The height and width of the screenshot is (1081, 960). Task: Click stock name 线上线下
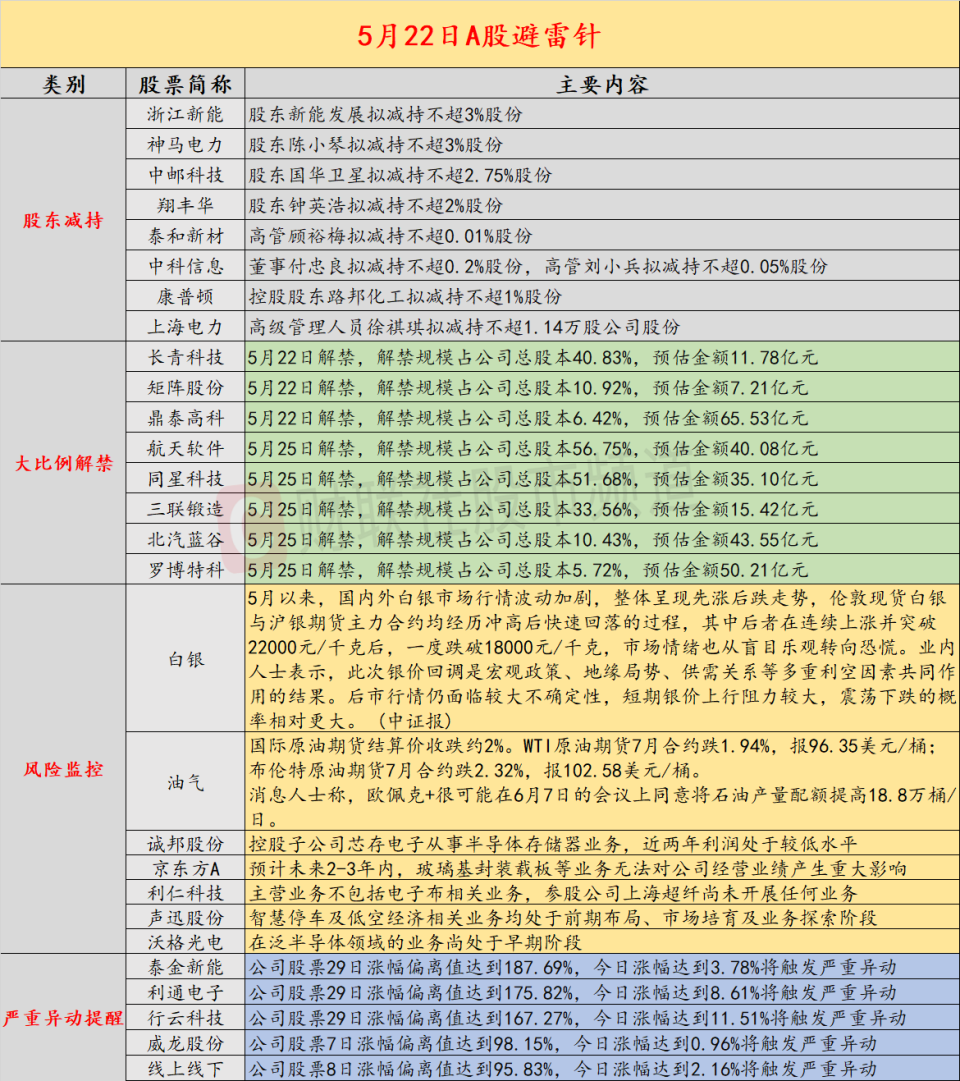point(185,1069)
